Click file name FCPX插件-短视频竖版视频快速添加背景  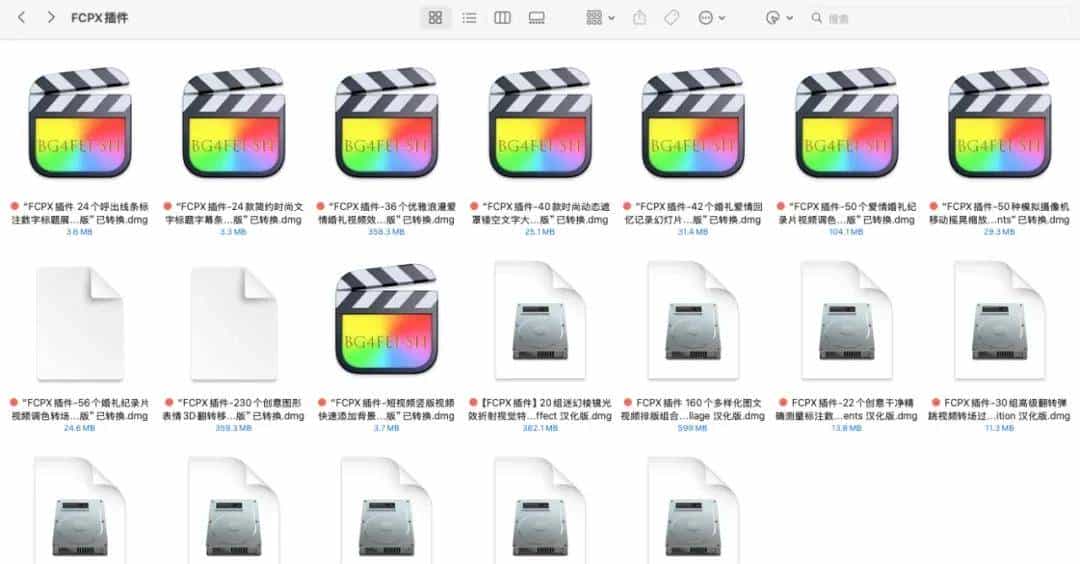point(386,409)
